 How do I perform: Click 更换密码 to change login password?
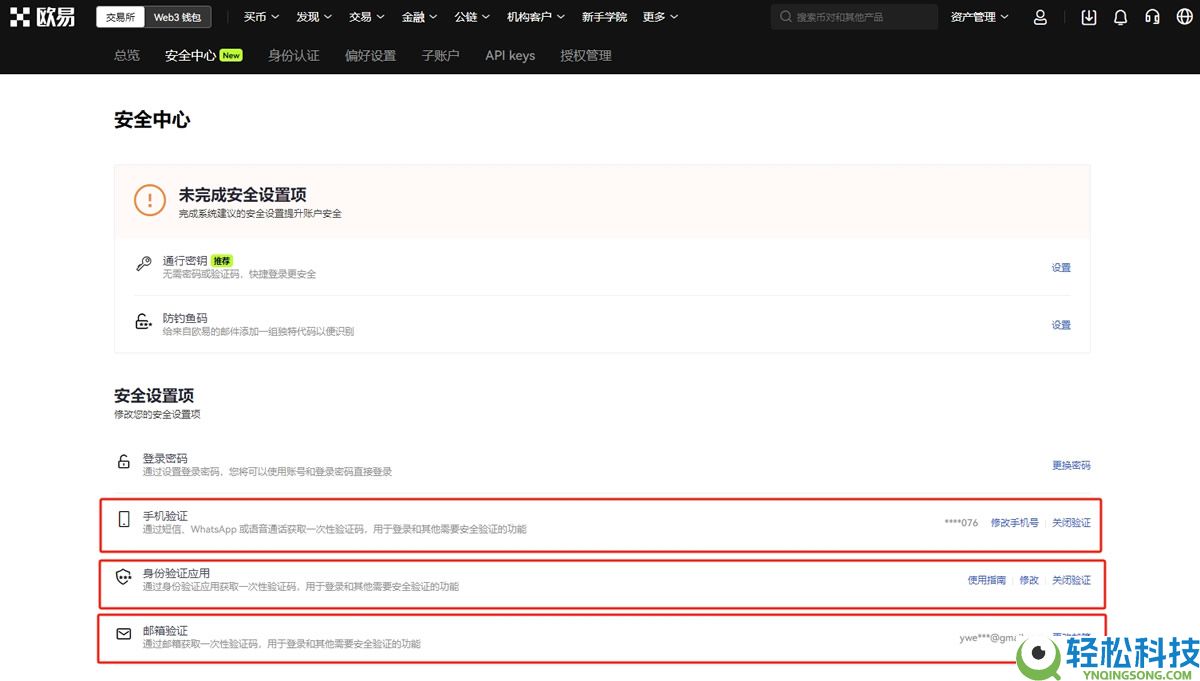(x=1072, y=465)
